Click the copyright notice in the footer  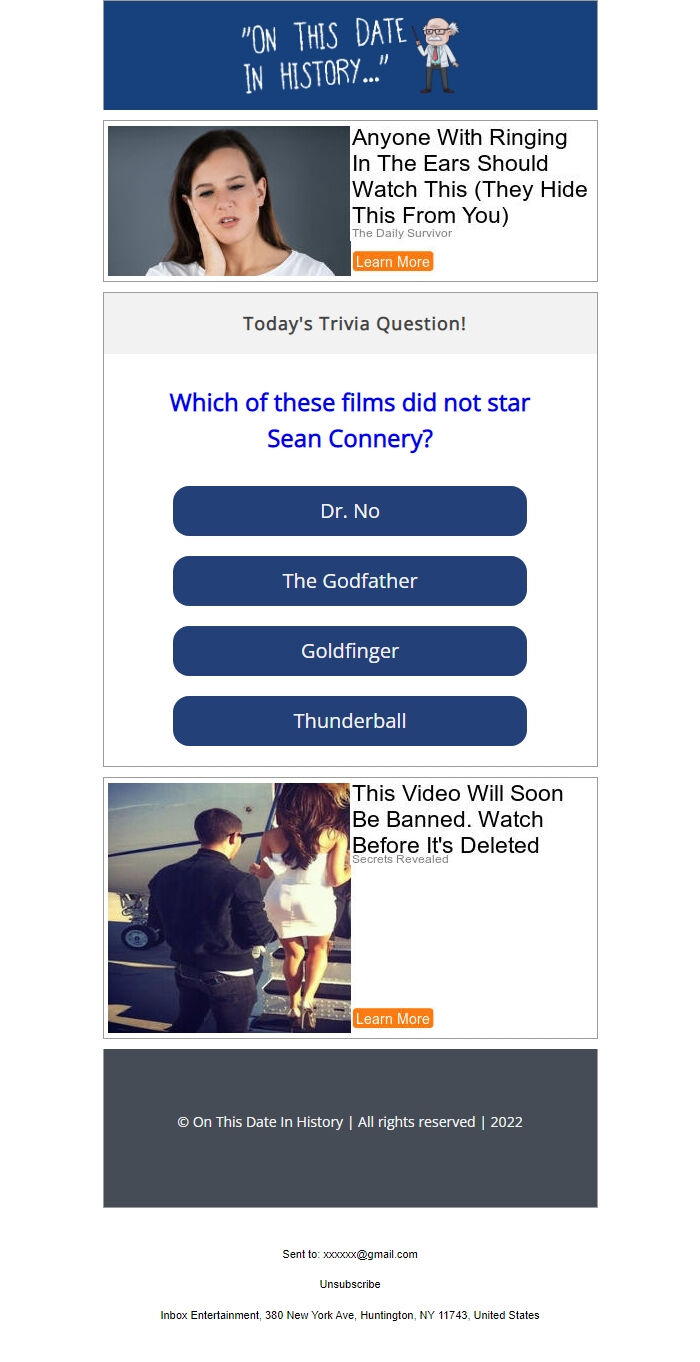coord(350,1122)
